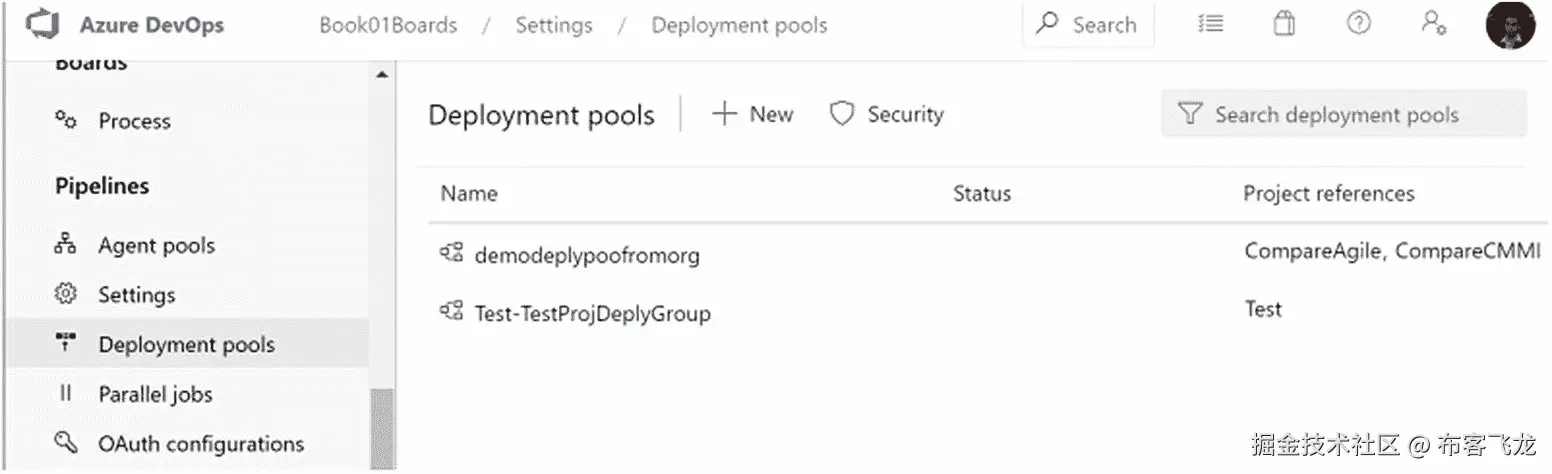Click the Settings breadcrumb link
Image resolution: width=1552 pixels, height=474 pixels.
[x=553, y=26]
